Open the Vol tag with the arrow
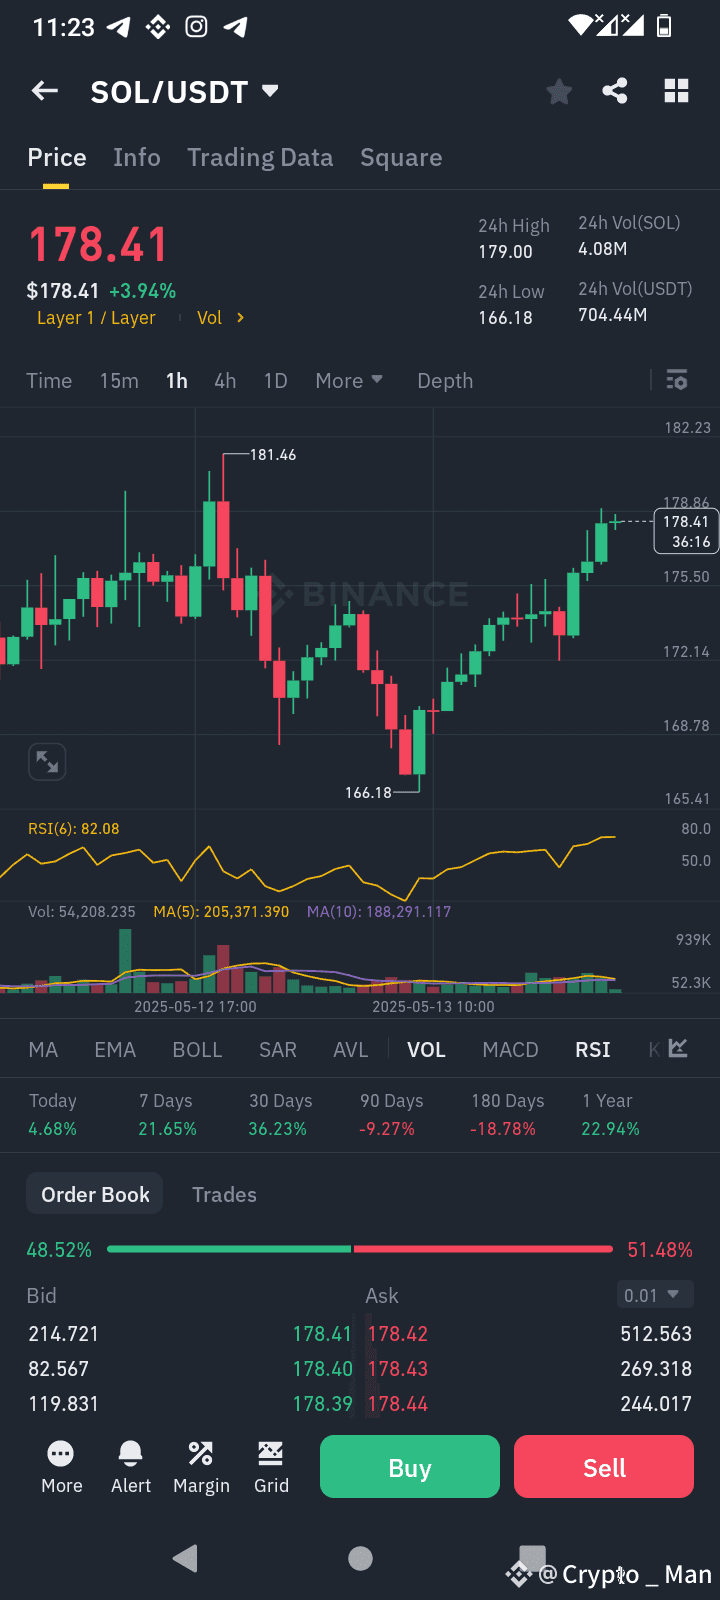 [x=221, y=318]
